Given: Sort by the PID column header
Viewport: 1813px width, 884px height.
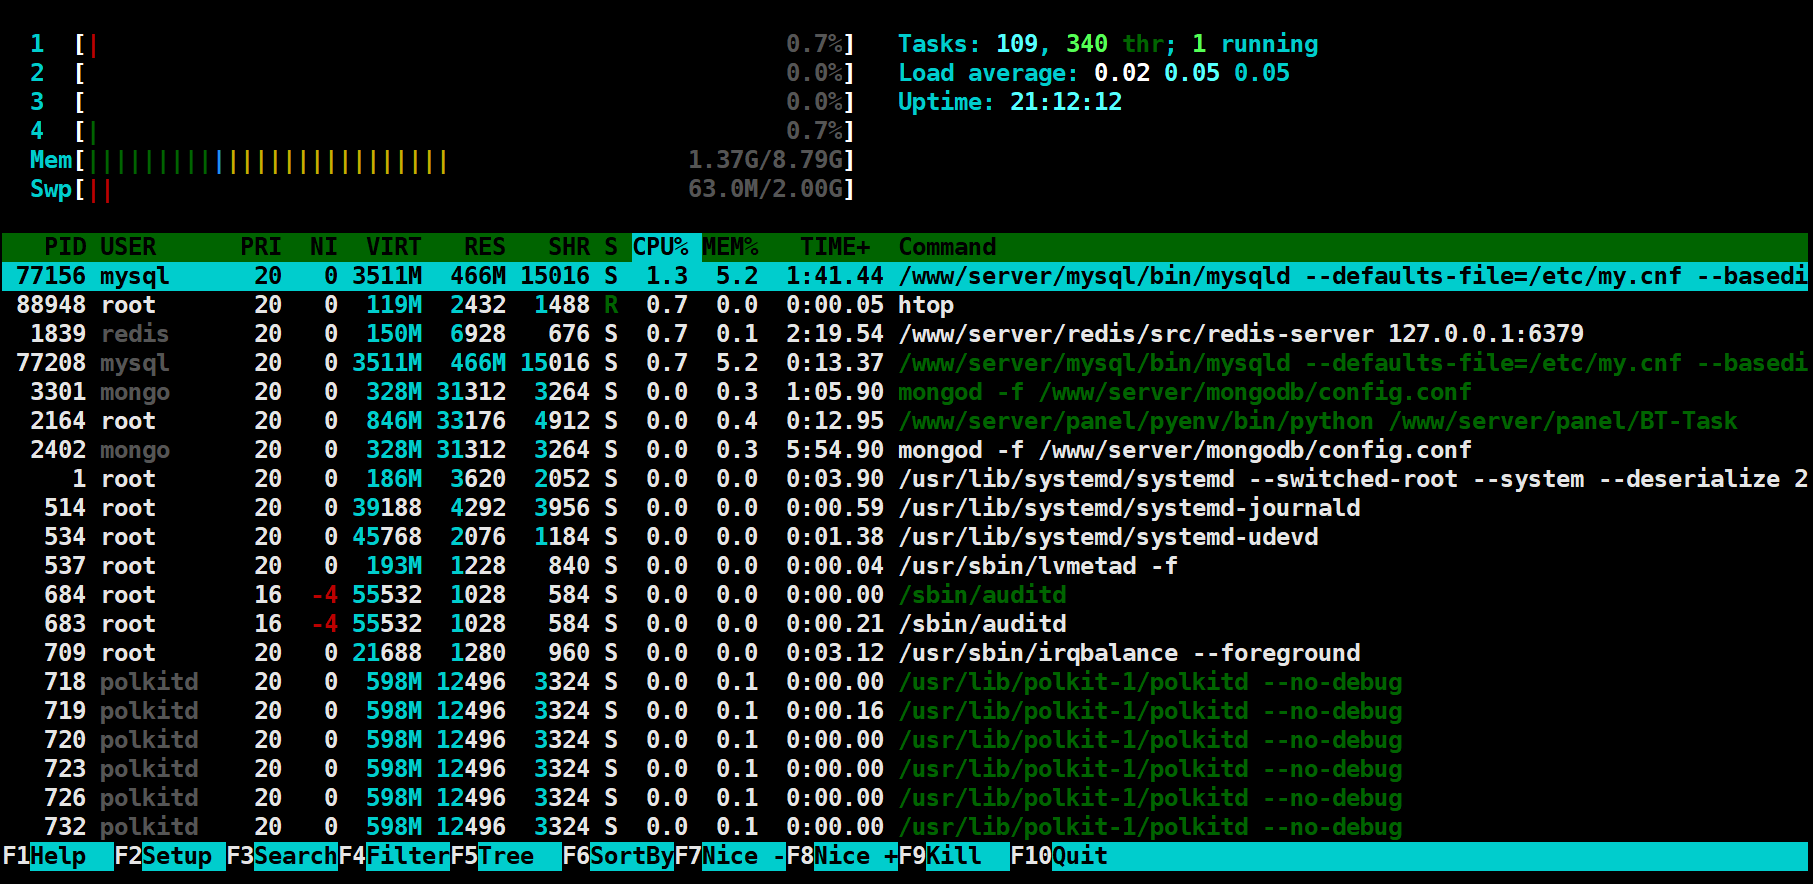Looking at the screenshot, I should click(x=65, y=247).
